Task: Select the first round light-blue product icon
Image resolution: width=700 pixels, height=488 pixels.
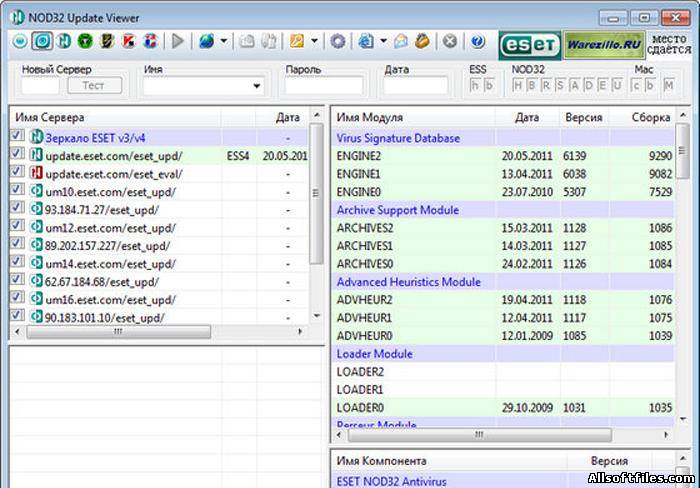Action: pos(20,41)
